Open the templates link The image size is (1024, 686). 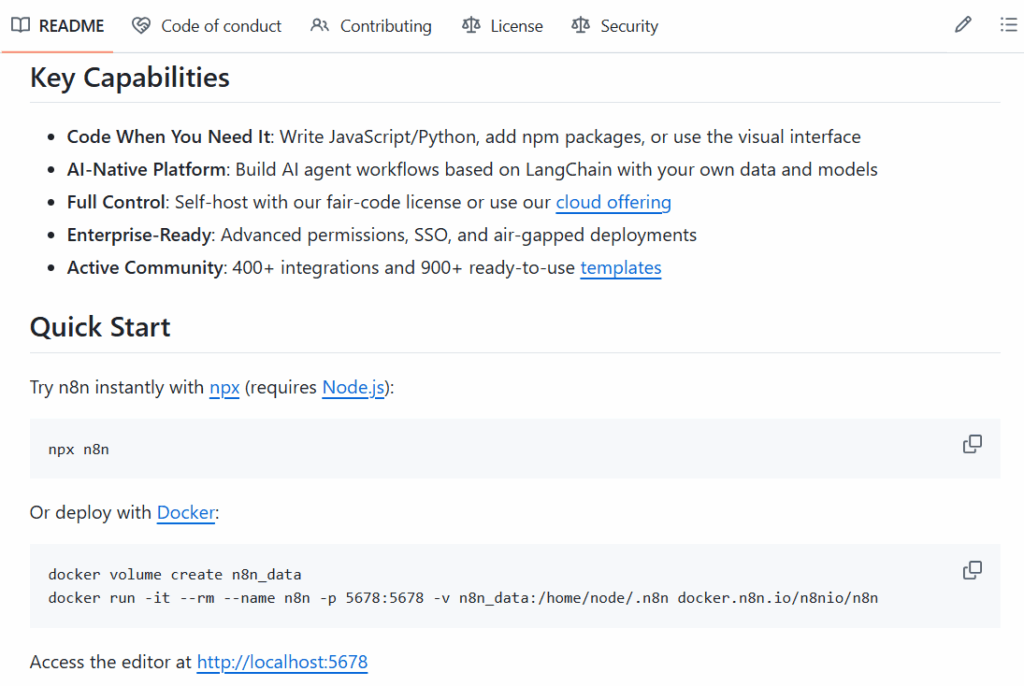[620, 268]
